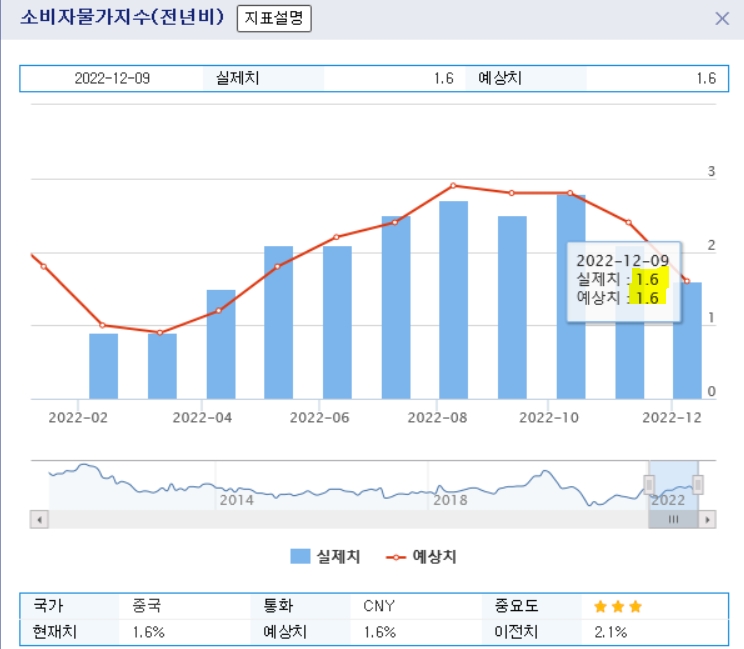Image resolution: width=744 pixels, height=649 pixels.
Task: Click the 2022-06 x-axis label
Action: (x=319, y=418)
